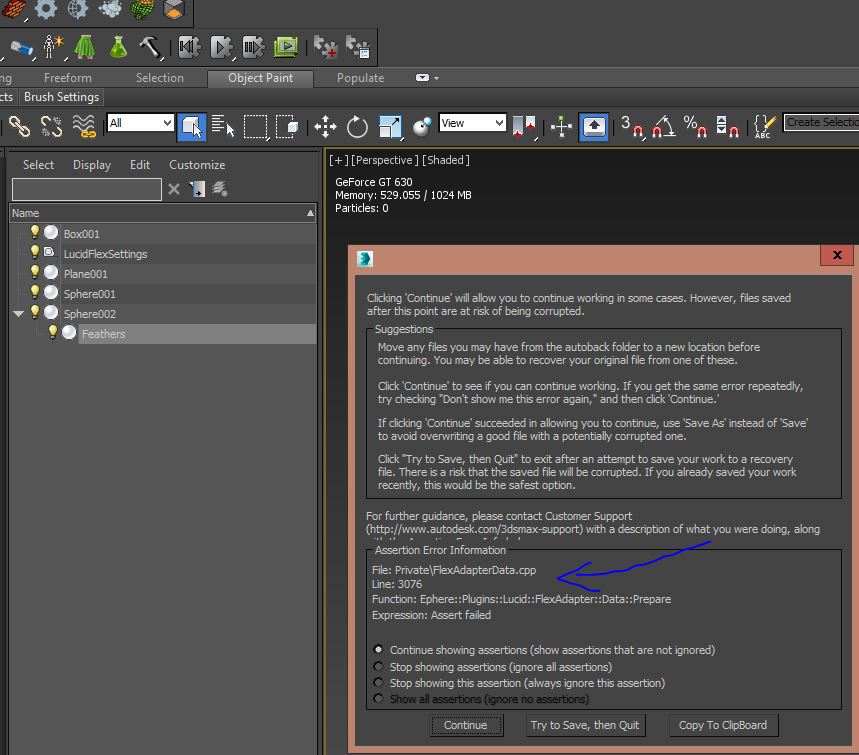The image size is (859, 755).
Task: Select the Select and Move tool
Action: point(325,126)
